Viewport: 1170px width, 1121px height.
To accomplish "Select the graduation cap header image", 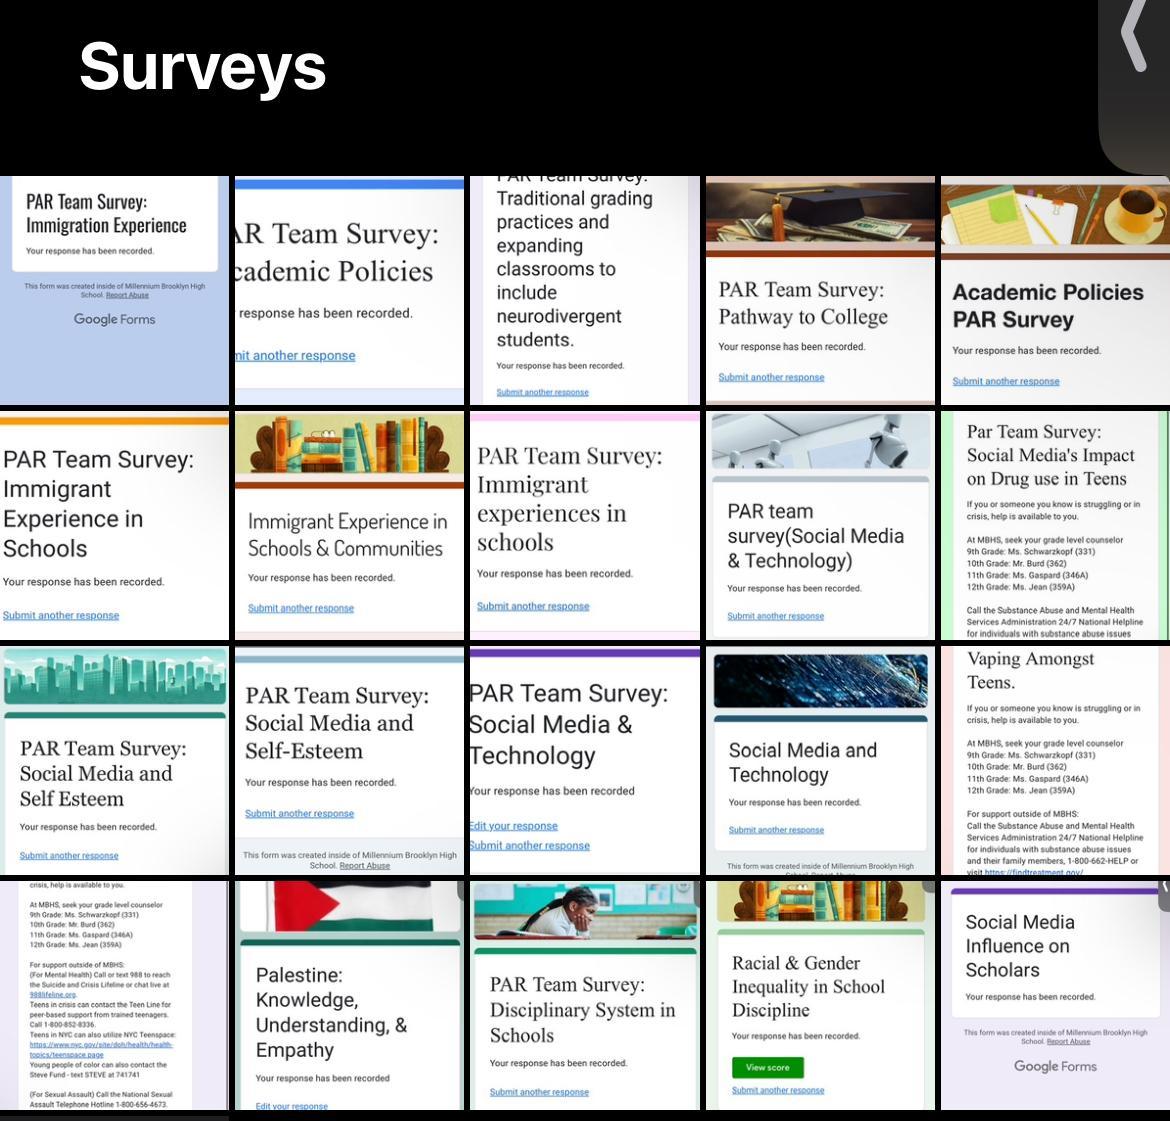I will (x=820, y=213).
